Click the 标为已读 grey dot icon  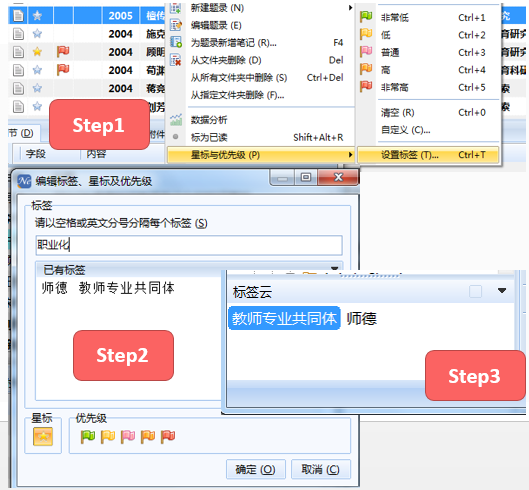coord(175,137)
